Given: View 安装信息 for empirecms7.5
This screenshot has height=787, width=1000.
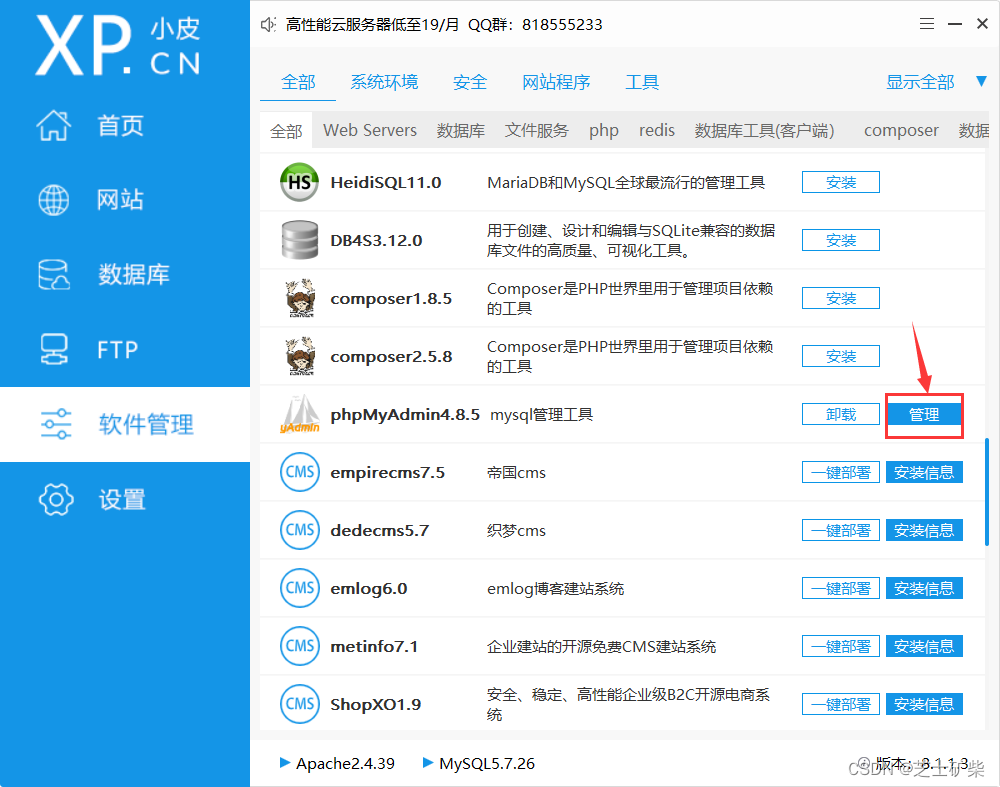Looking at the screenshot, I should click(x=924, y=473).
